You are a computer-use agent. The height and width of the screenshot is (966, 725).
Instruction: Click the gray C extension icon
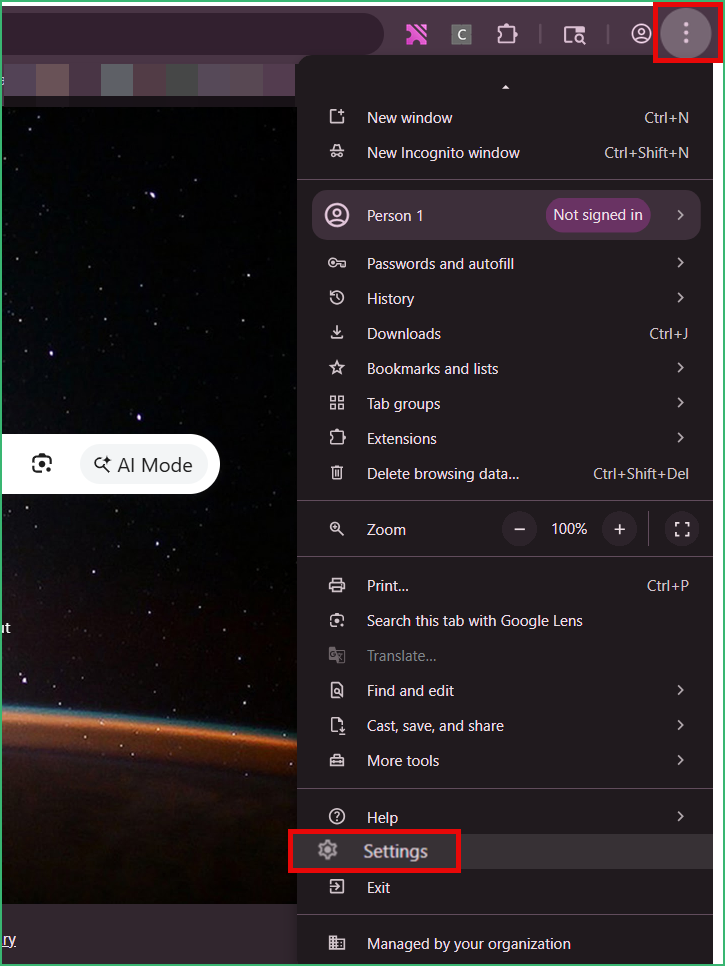pos(461,34)
